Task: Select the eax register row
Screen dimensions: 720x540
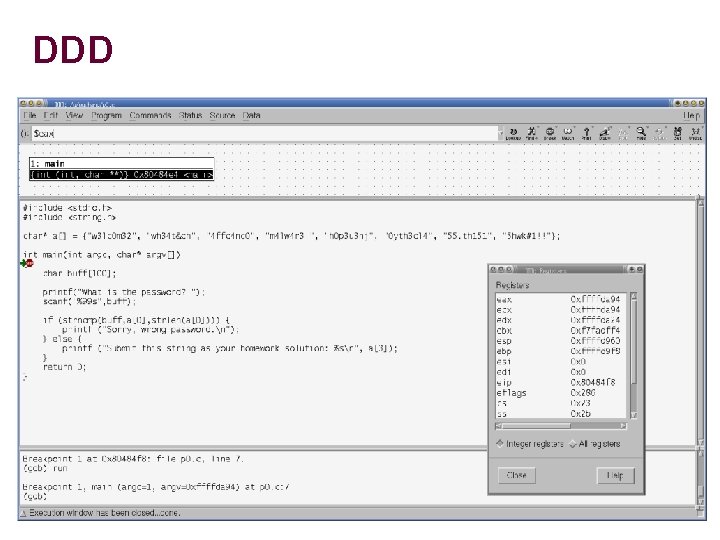Action: tap(562, 299)
